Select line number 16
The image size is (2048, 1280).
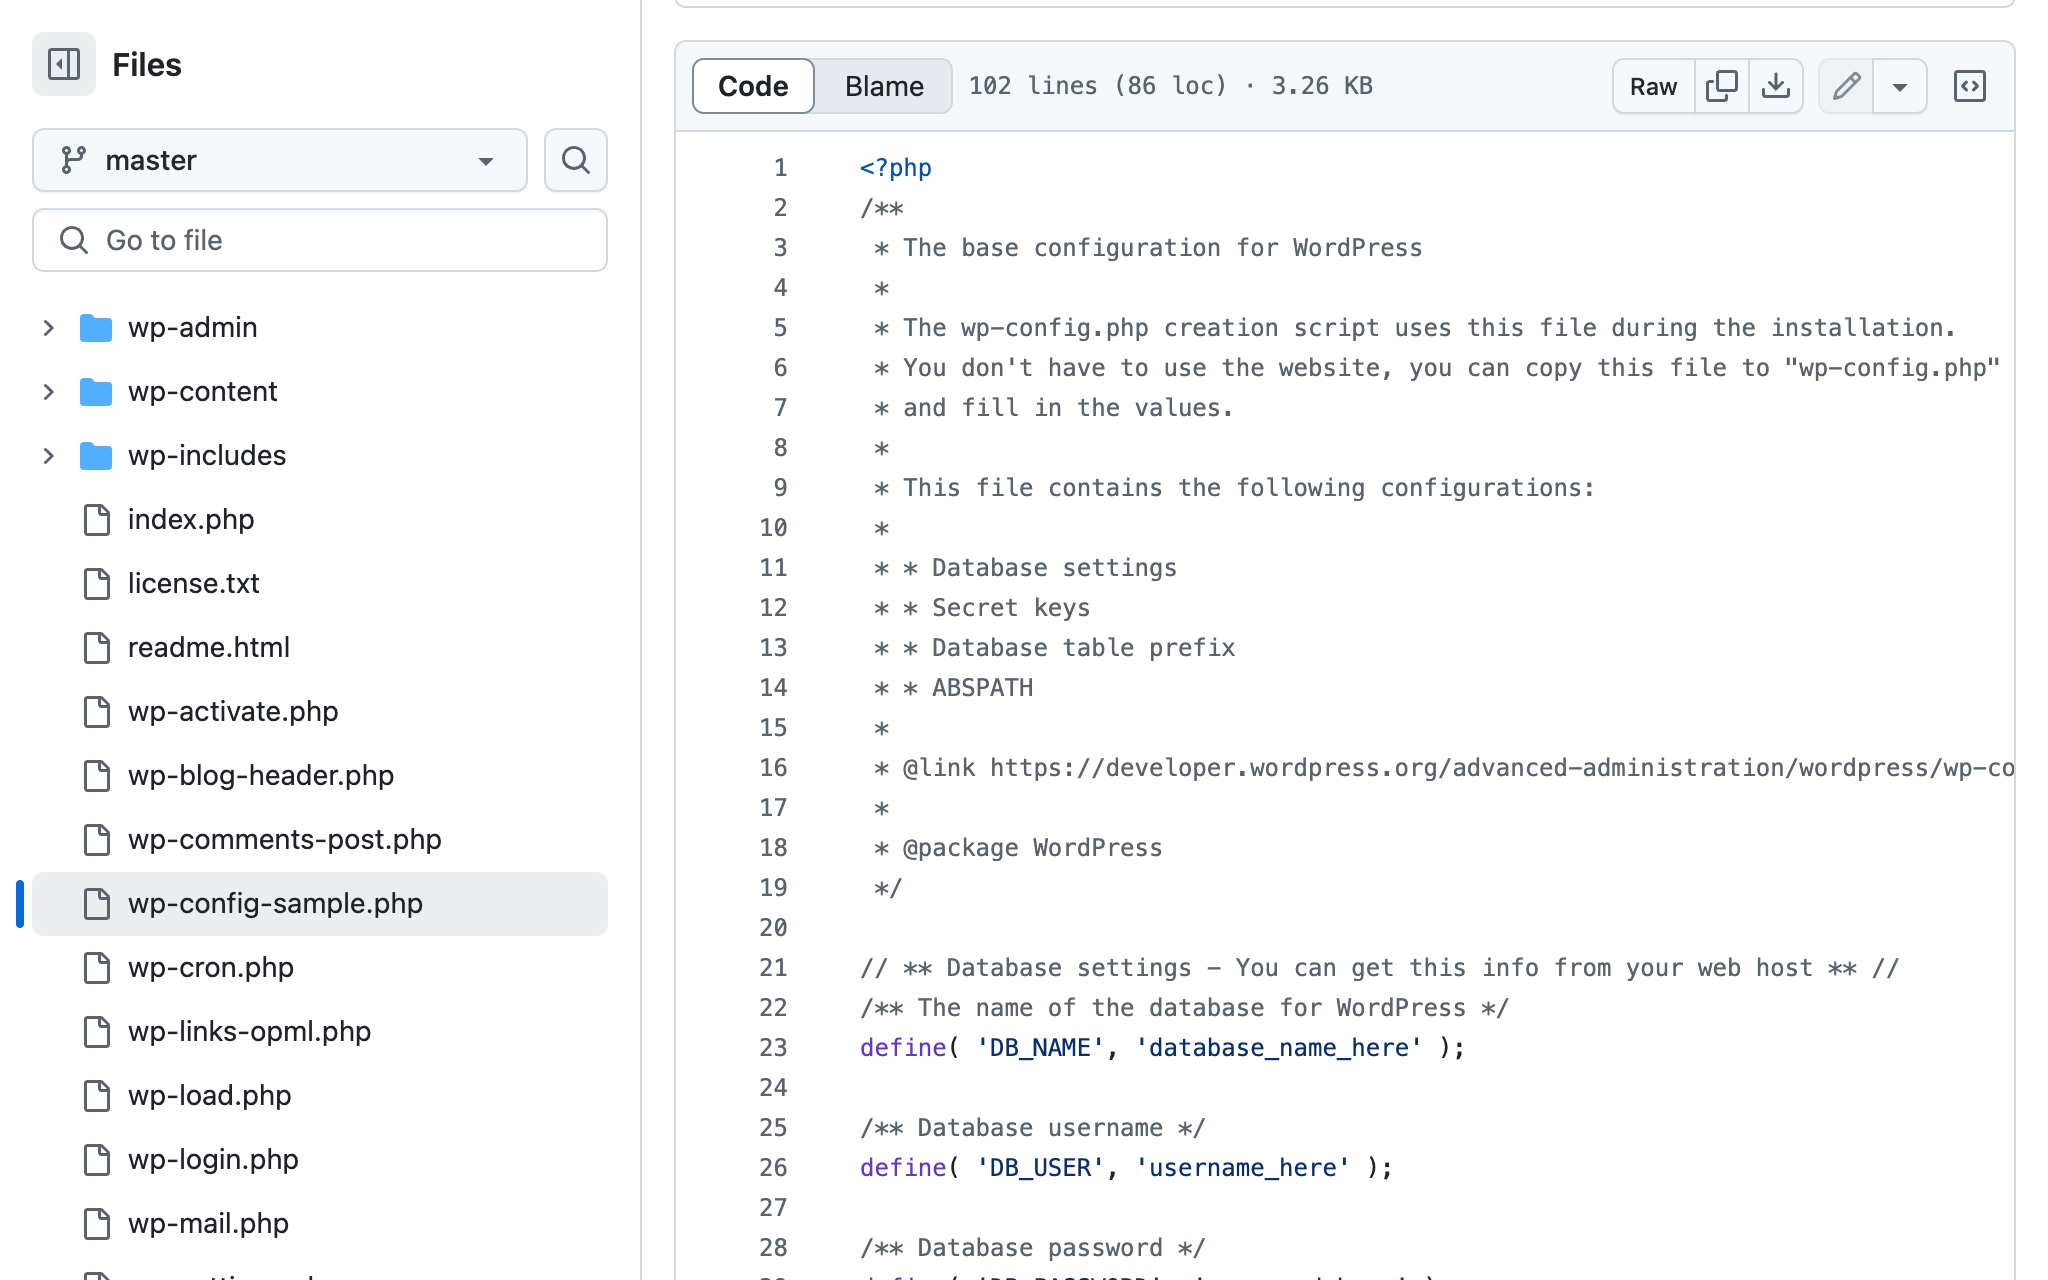773,768
